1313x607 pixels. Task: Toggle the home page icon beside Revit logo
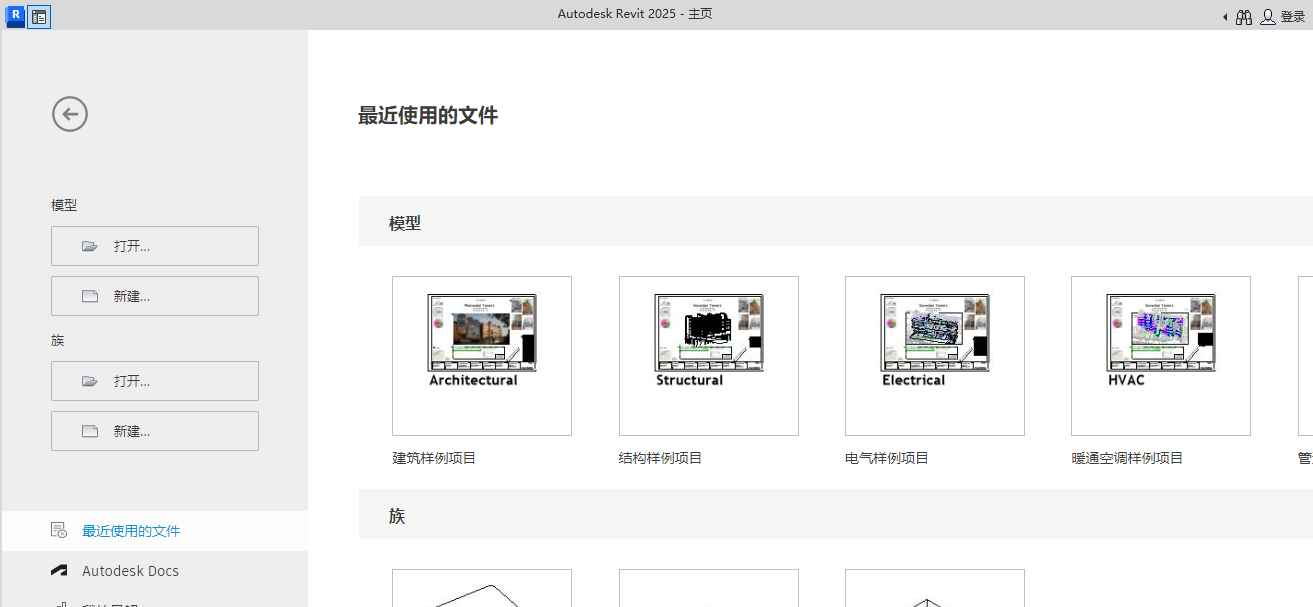39,17
